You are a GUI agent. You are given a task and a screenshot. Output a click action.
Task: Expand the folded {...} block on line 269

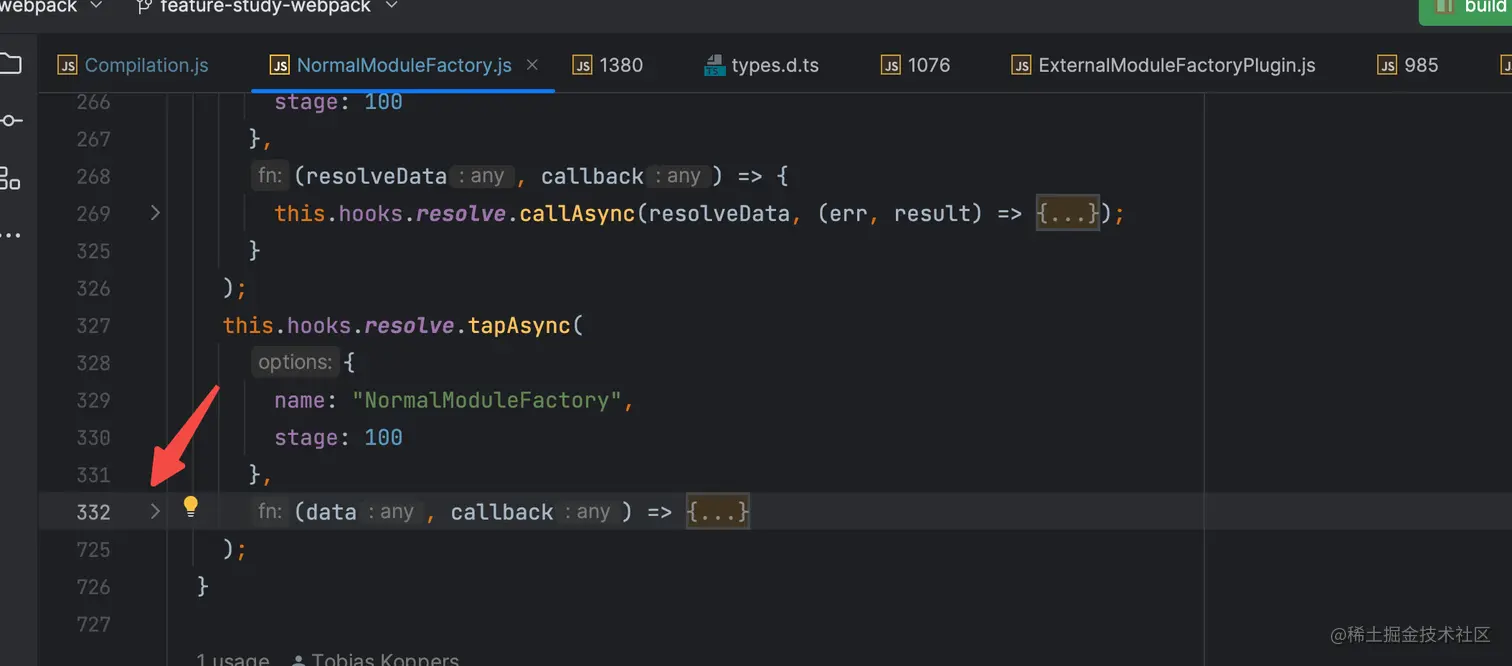click(x=1068, y=213)
